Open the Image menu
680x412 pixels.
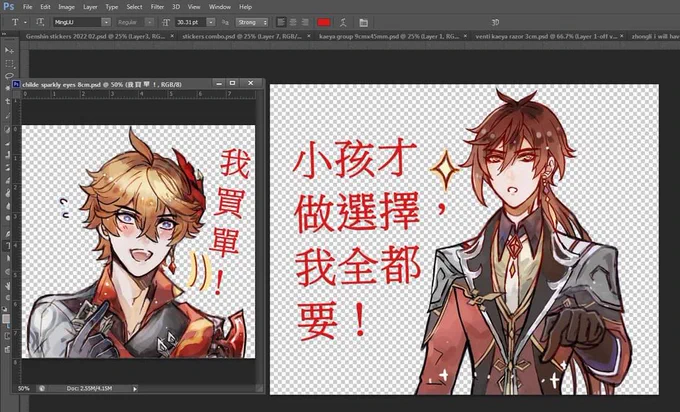pyautogui.click(x=66, y=7)
